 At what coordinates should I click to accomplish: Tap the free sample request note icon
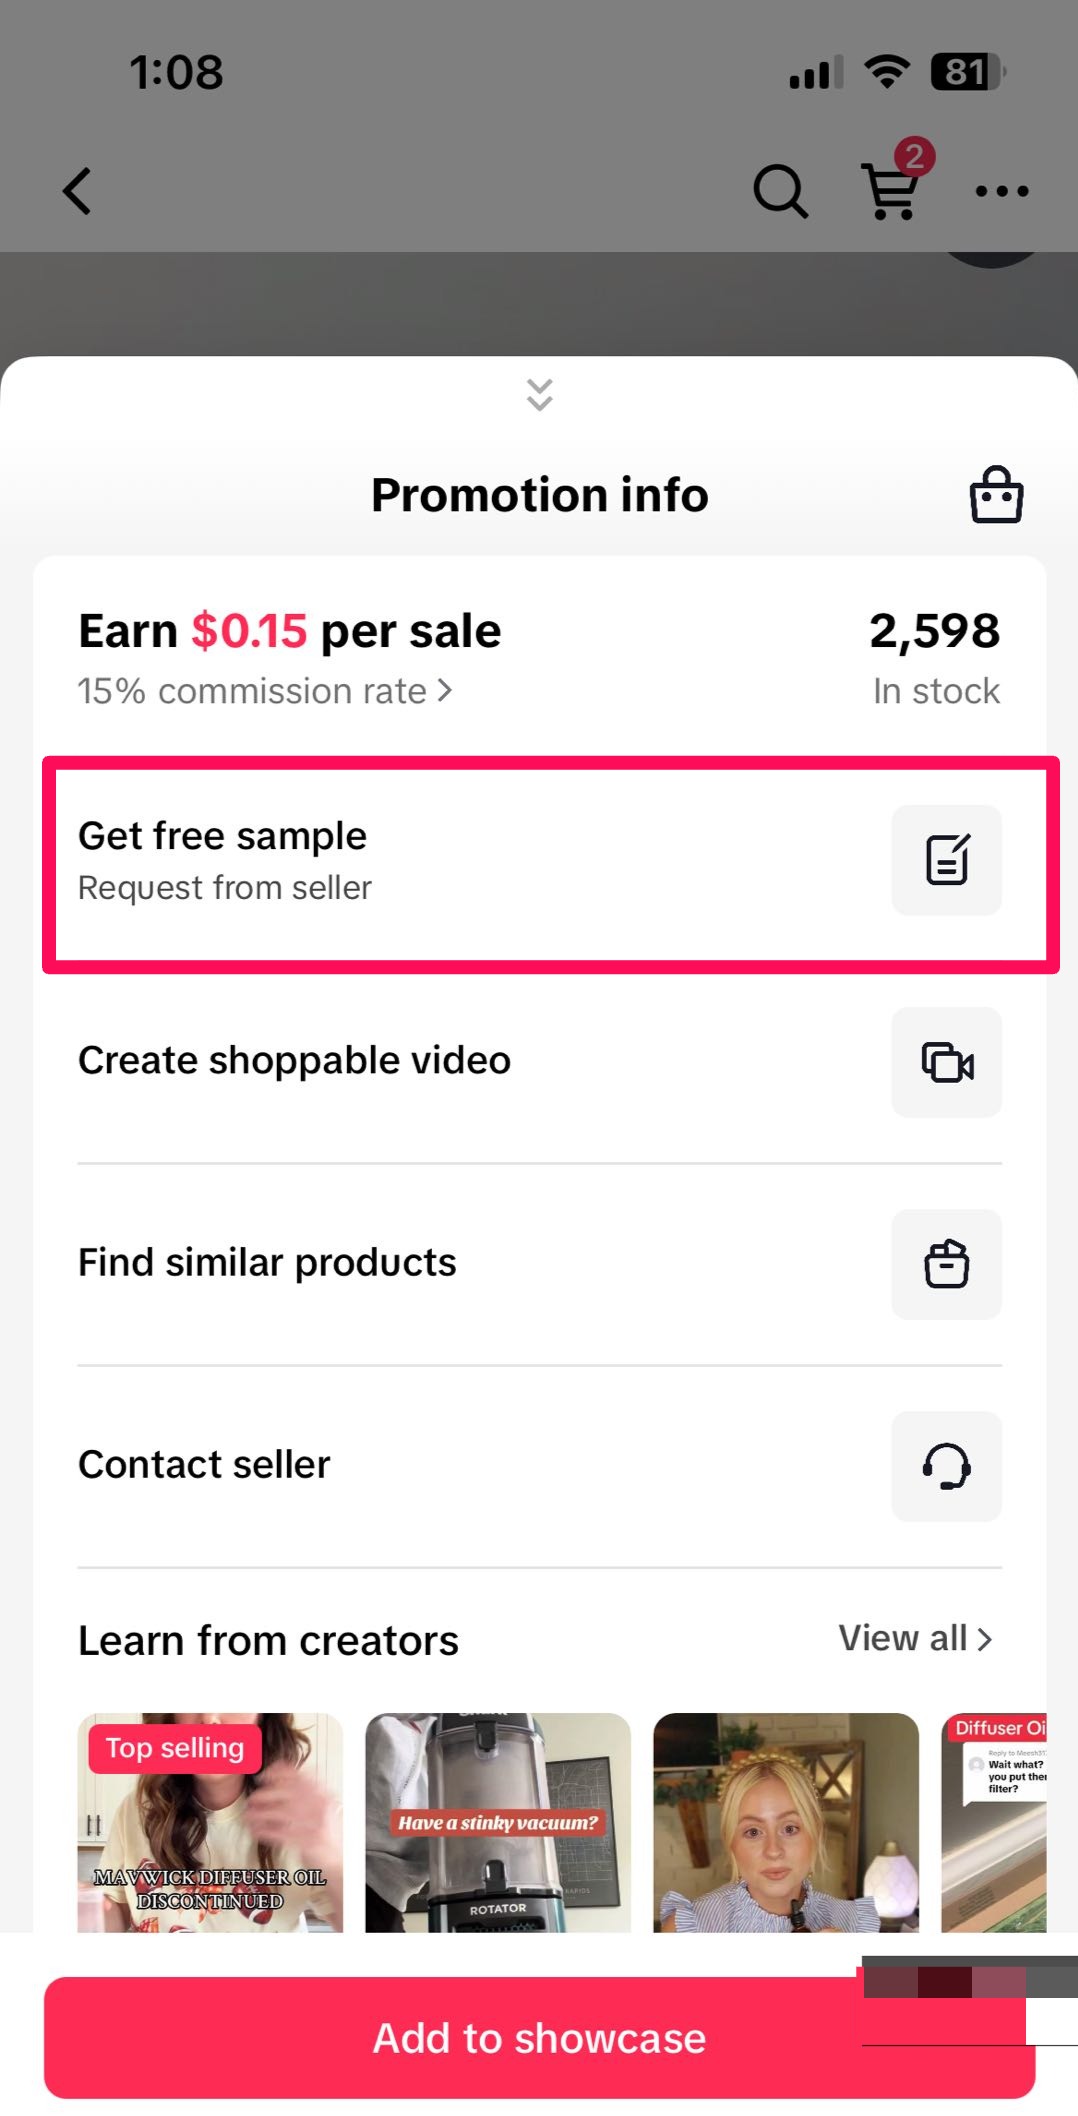(x=946, y=860)
